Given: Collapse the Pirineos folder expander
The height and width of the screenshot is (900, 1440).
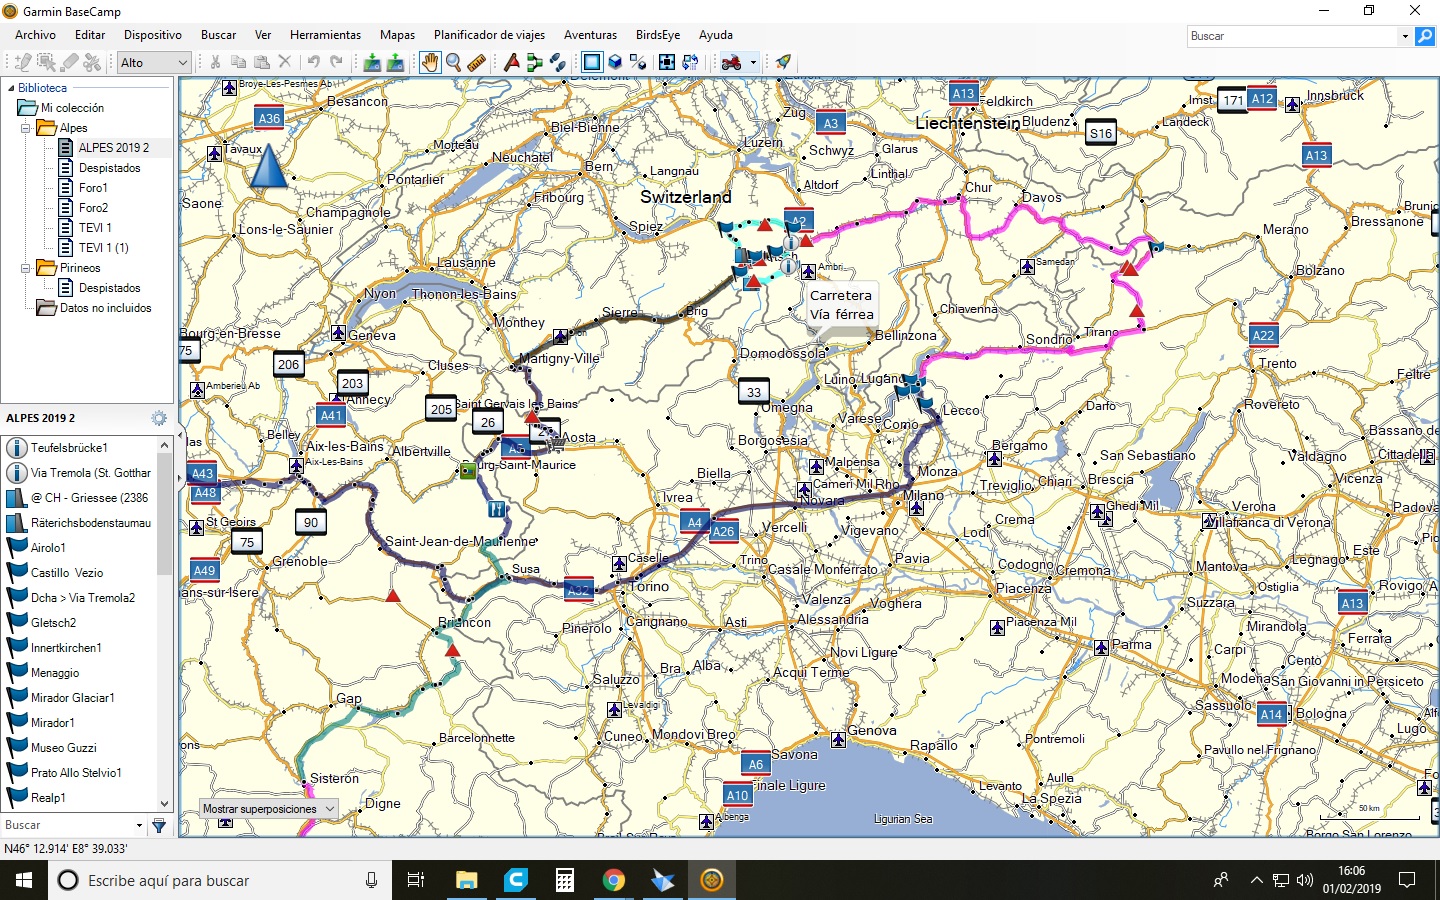Looking at the screenshot, I should coord(25,268).
